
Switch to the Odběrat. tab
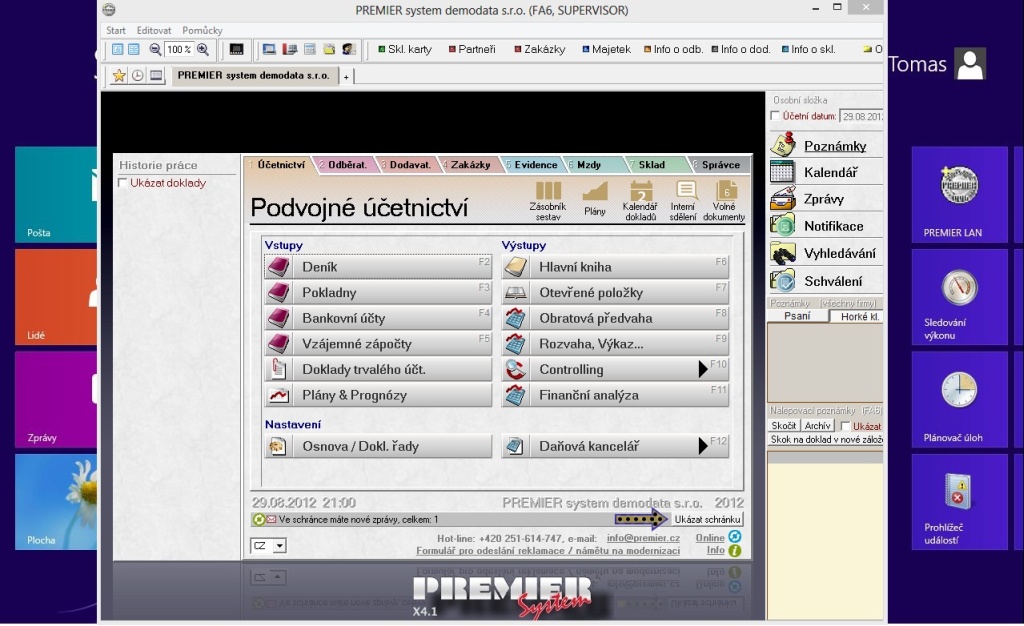[347, 164]
